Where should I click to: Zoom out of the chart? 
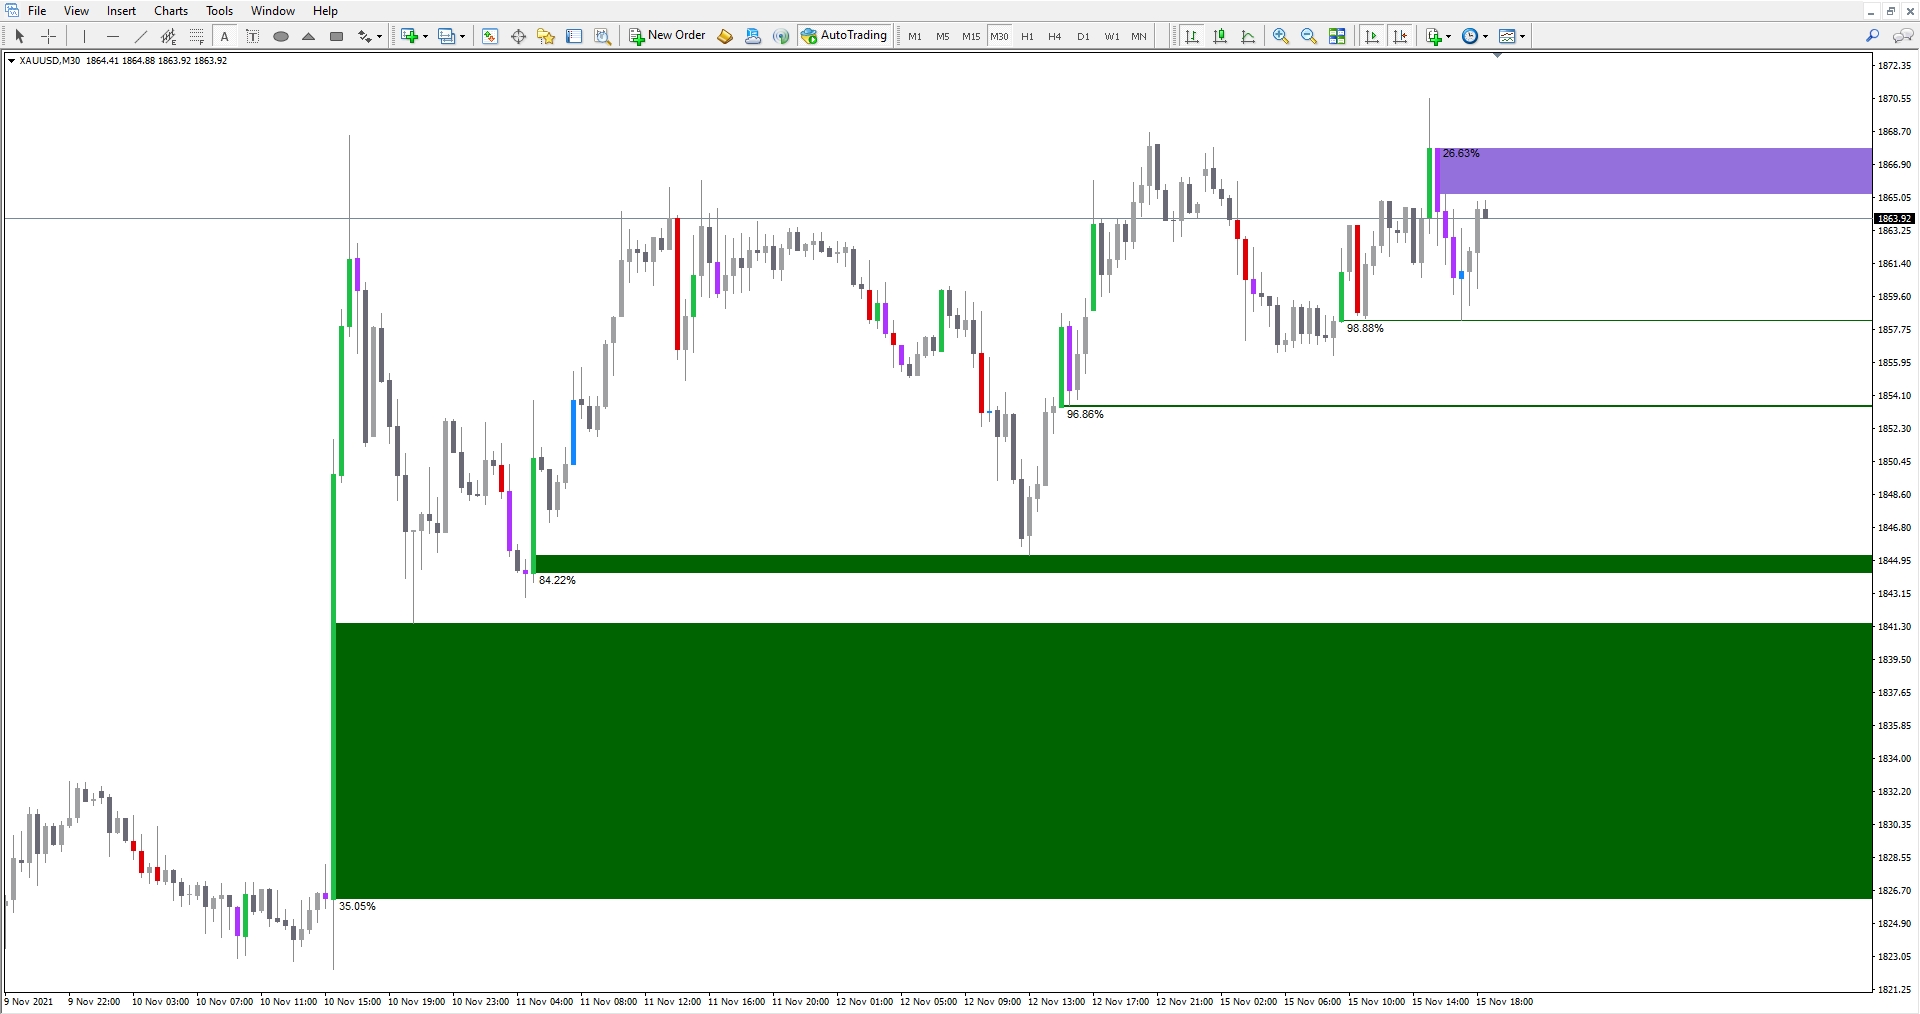(x=1309, y=36)
